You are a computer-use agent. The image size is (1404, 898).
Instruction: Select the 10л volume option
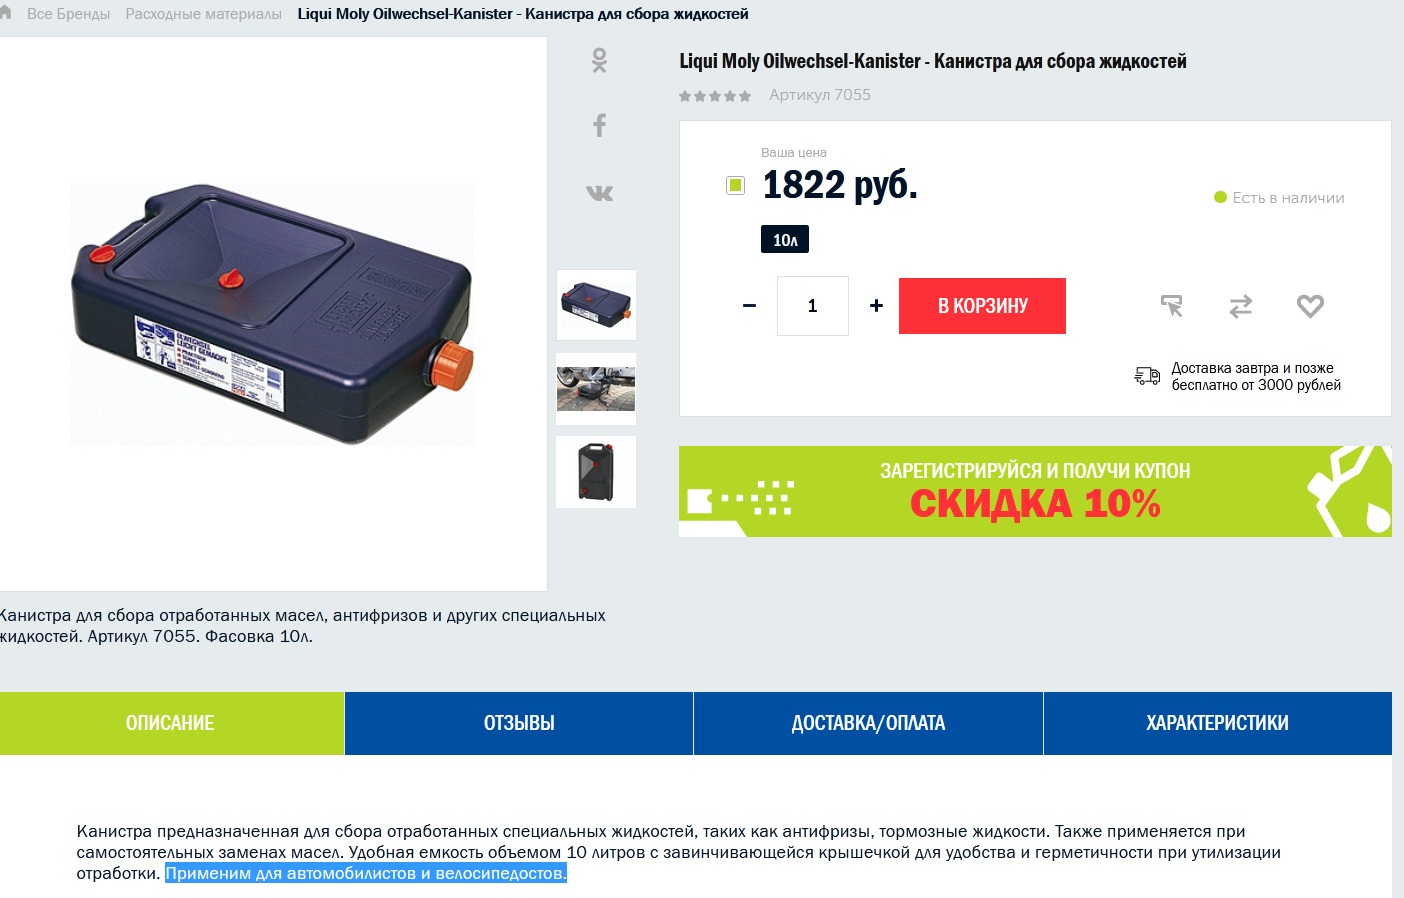click(x=785, y=240)
